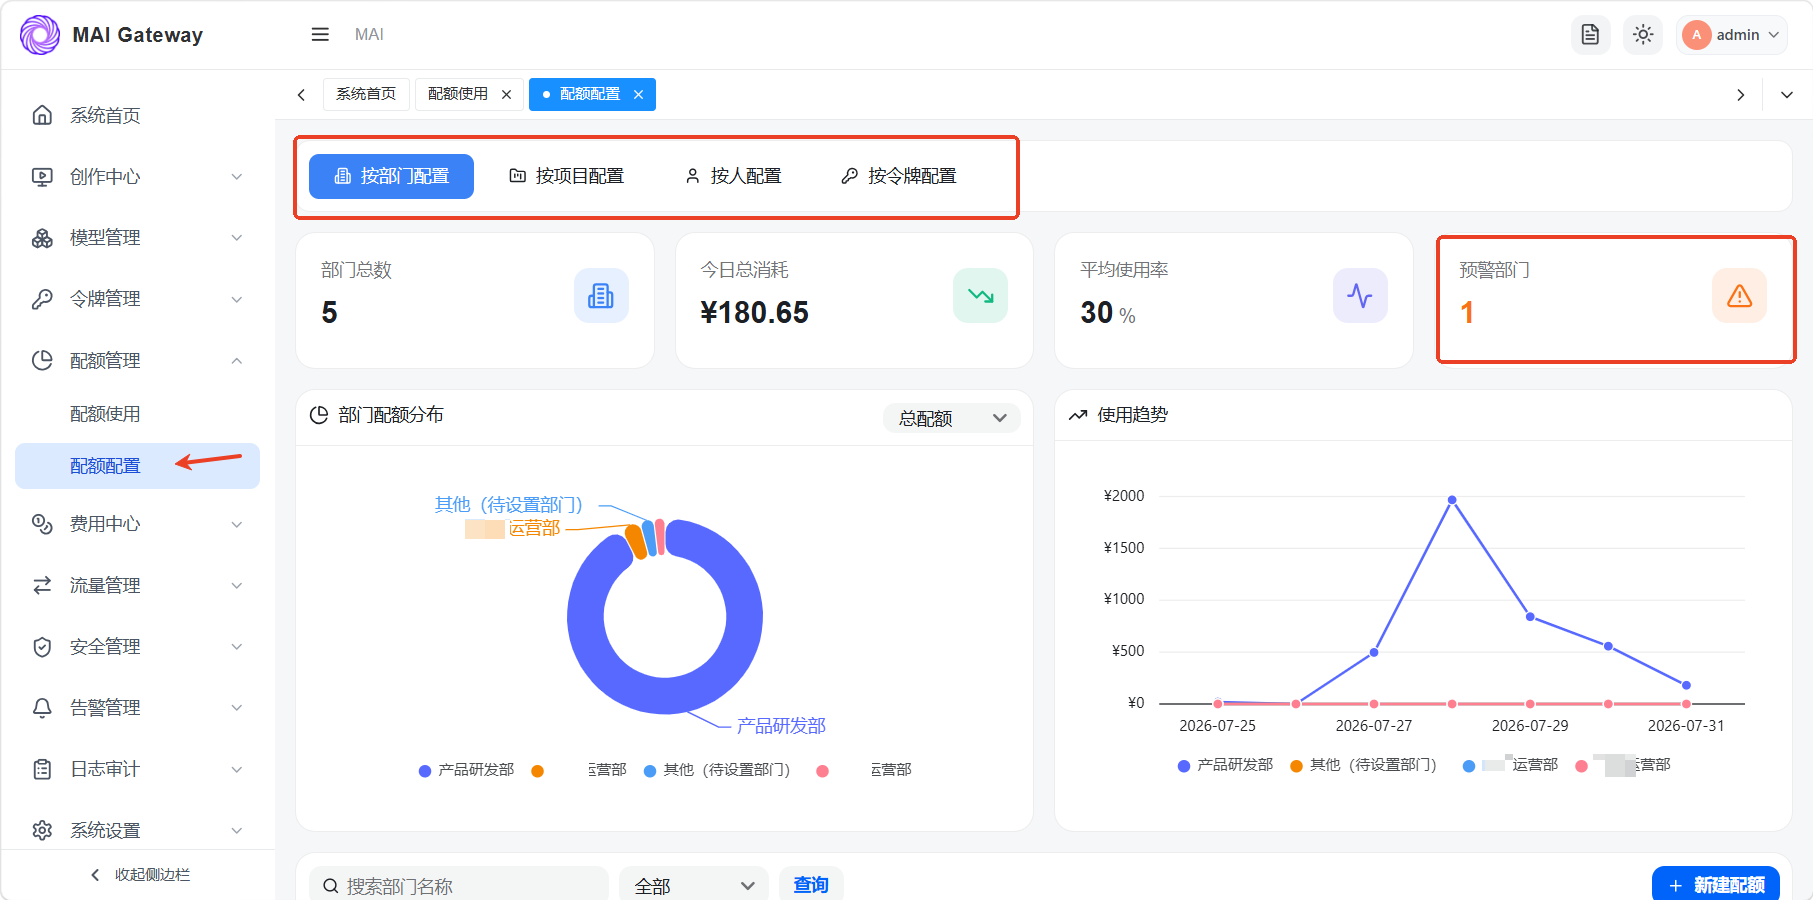Open the document icon in top bar
The width and height of the screenshot is (1813, 900).
[x=1590, y=35]
